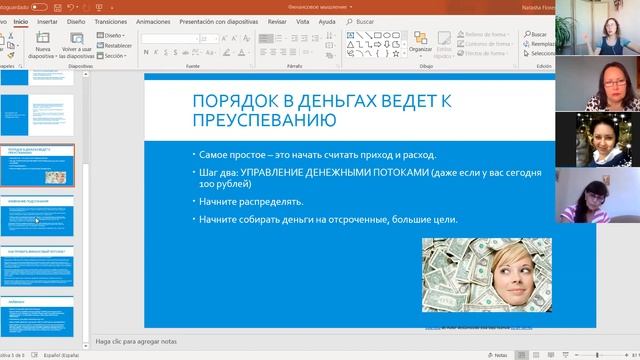
Task: Open Relleno de forma dropdown
Action: point(484,35)
